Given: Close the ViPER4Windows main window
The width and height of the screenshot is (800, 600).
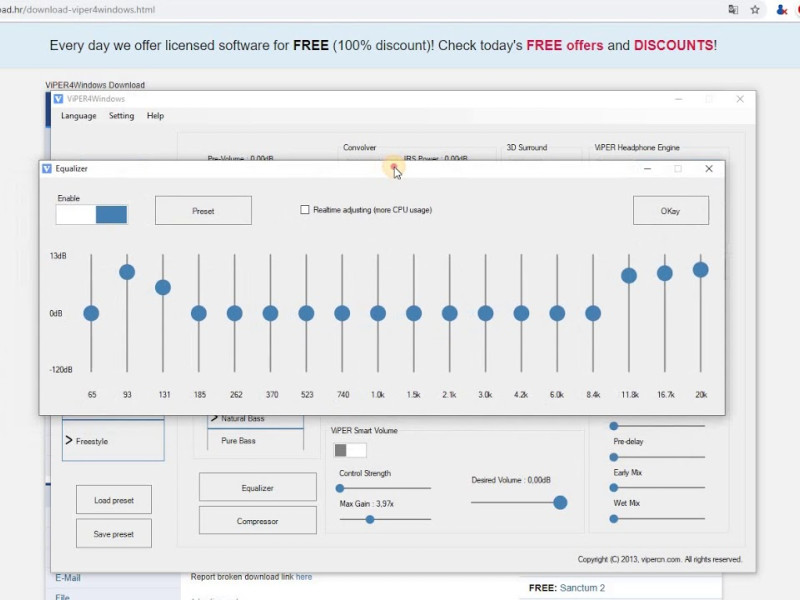Looking at the screenshot, I should pyautogui.click(x=740, y=99).
